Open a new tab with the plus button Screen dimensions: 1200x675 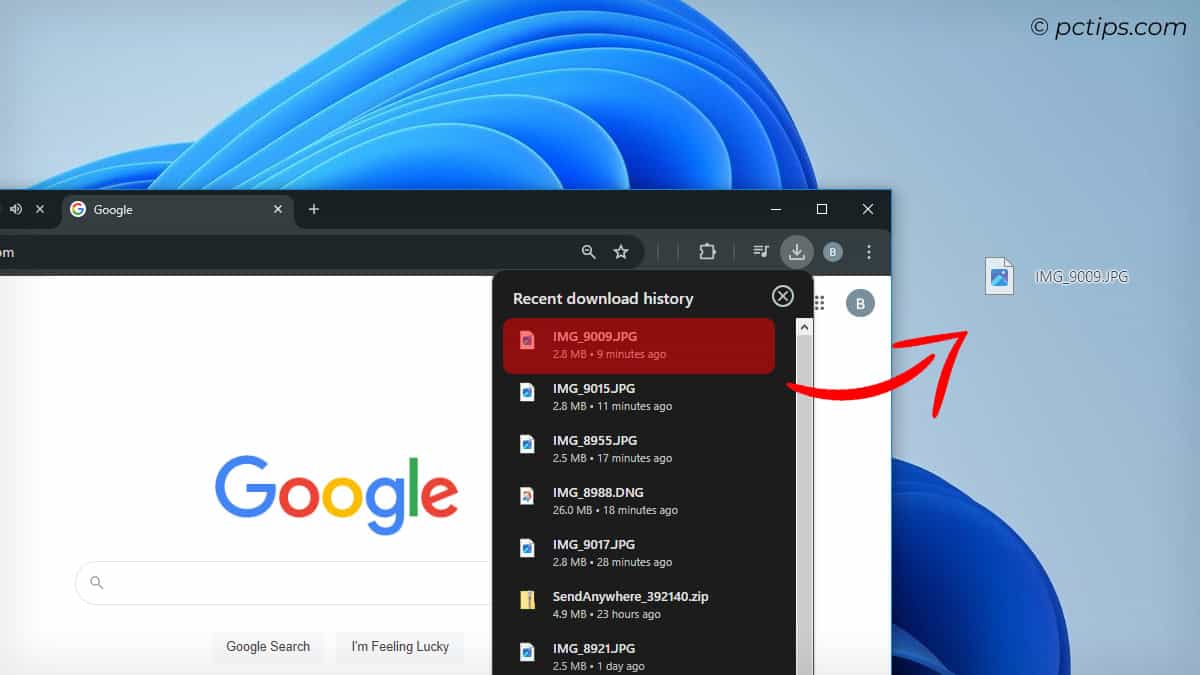pos(314,209)
